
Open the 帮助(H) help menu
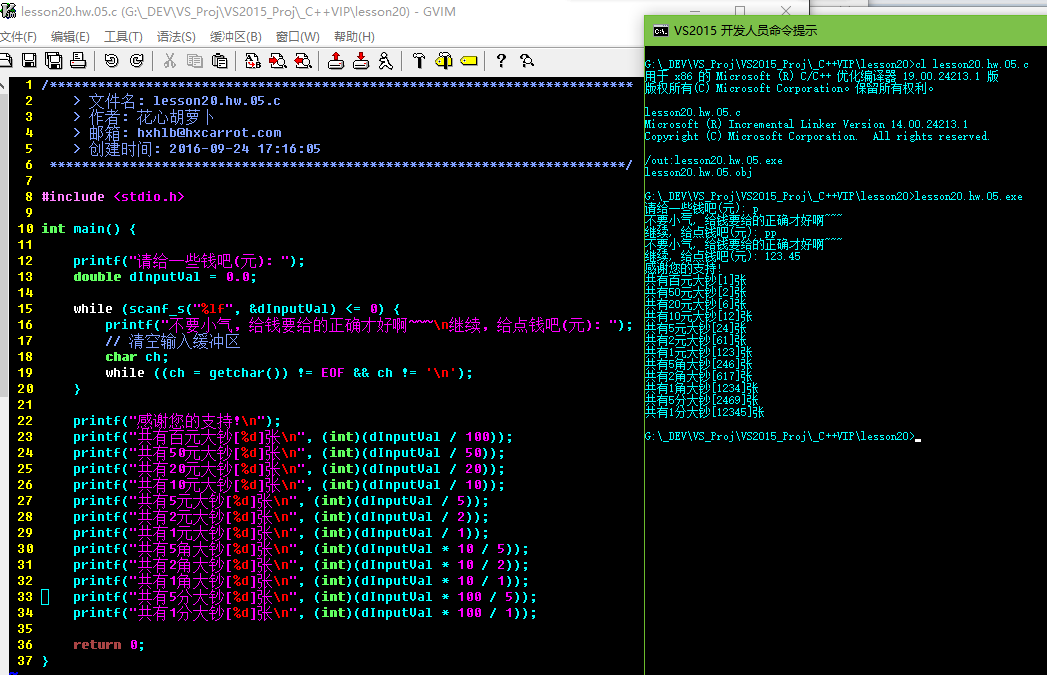coord(354,37)
